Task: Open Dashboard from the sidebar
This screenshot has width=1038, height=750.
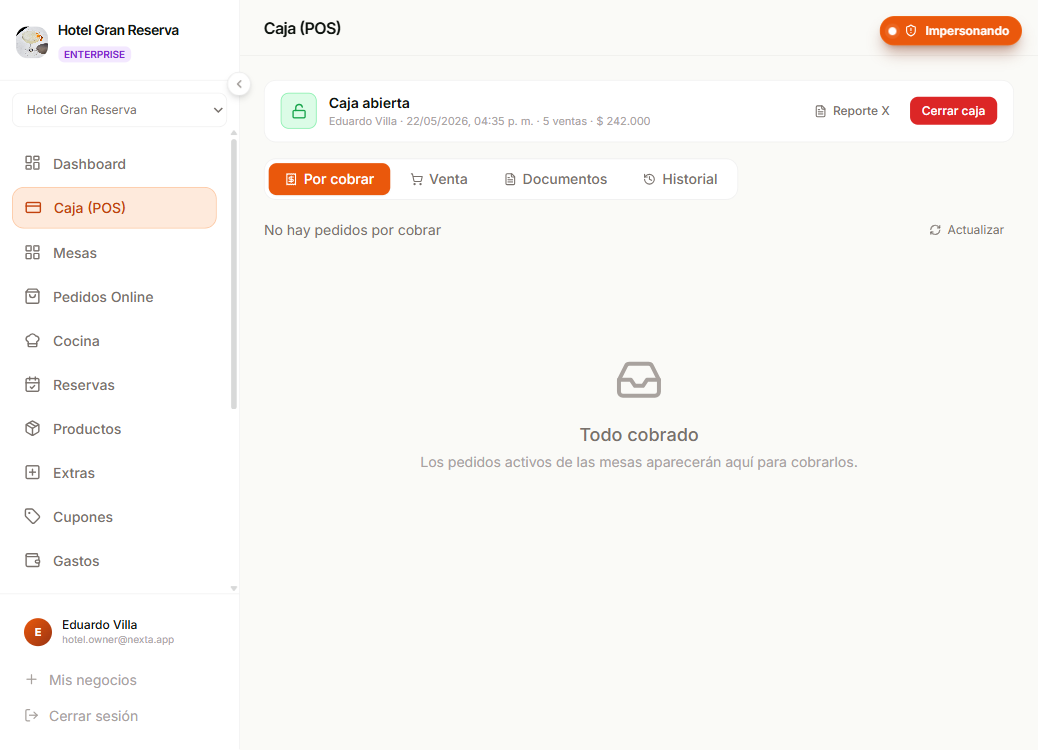Action: pyautogui.click(x=114, y=164)
